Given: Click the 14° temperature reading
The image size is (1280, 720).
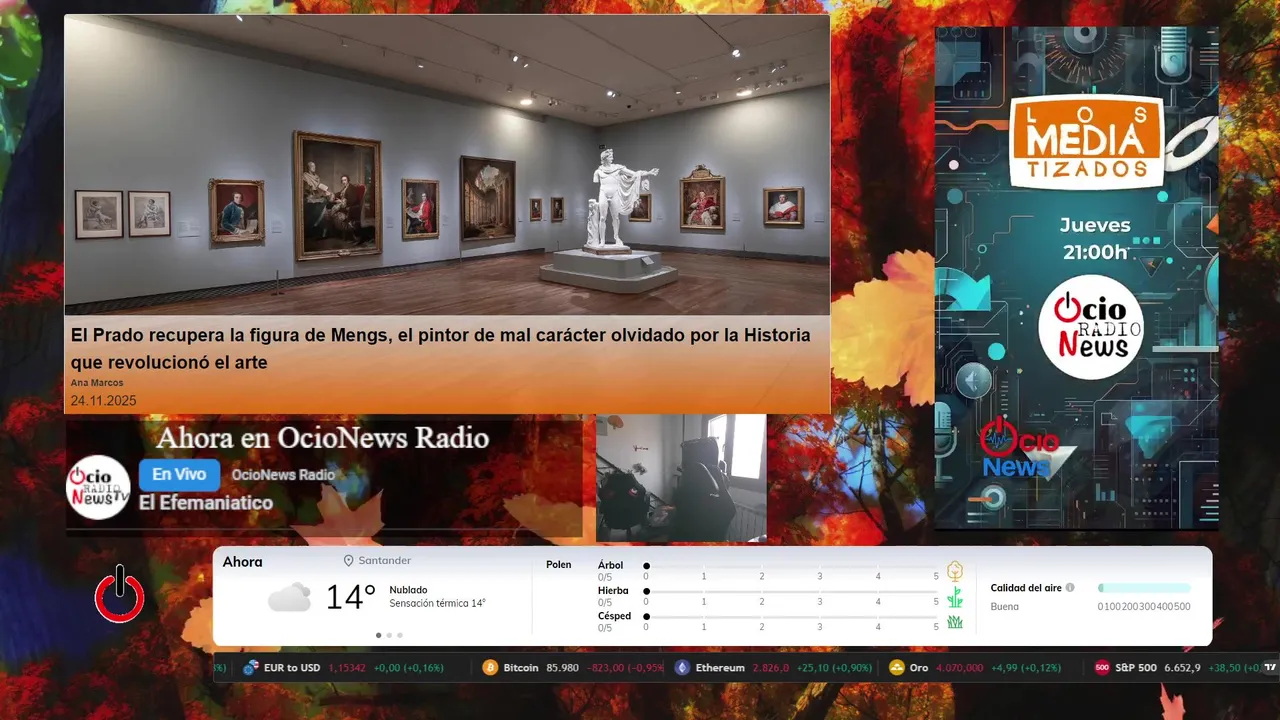Looking at the screenshot, I should pyautogui.click(x=350, y=598).
